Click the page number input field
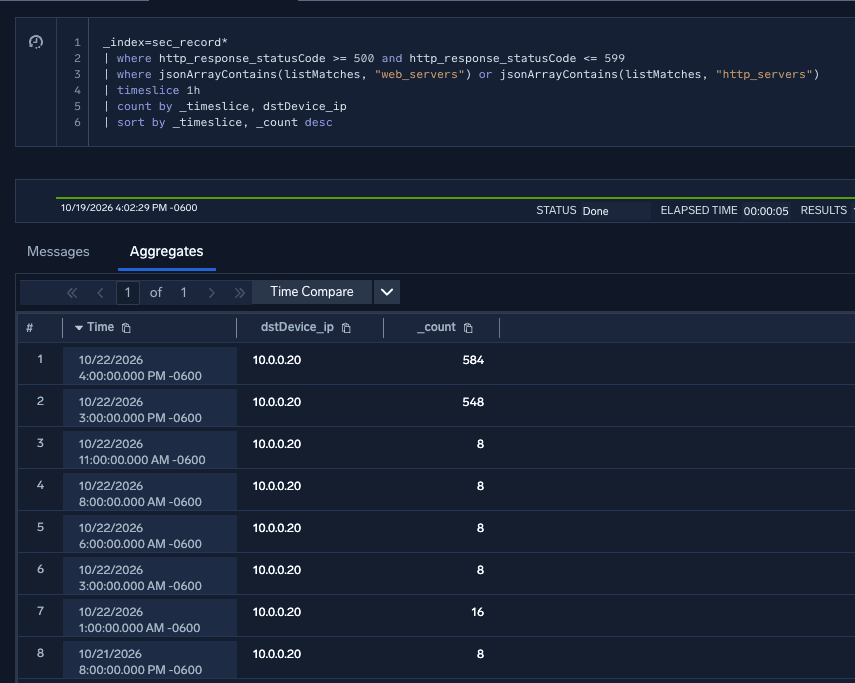The height and width of the screenshot is (683, 855). [x=128, y=293]
